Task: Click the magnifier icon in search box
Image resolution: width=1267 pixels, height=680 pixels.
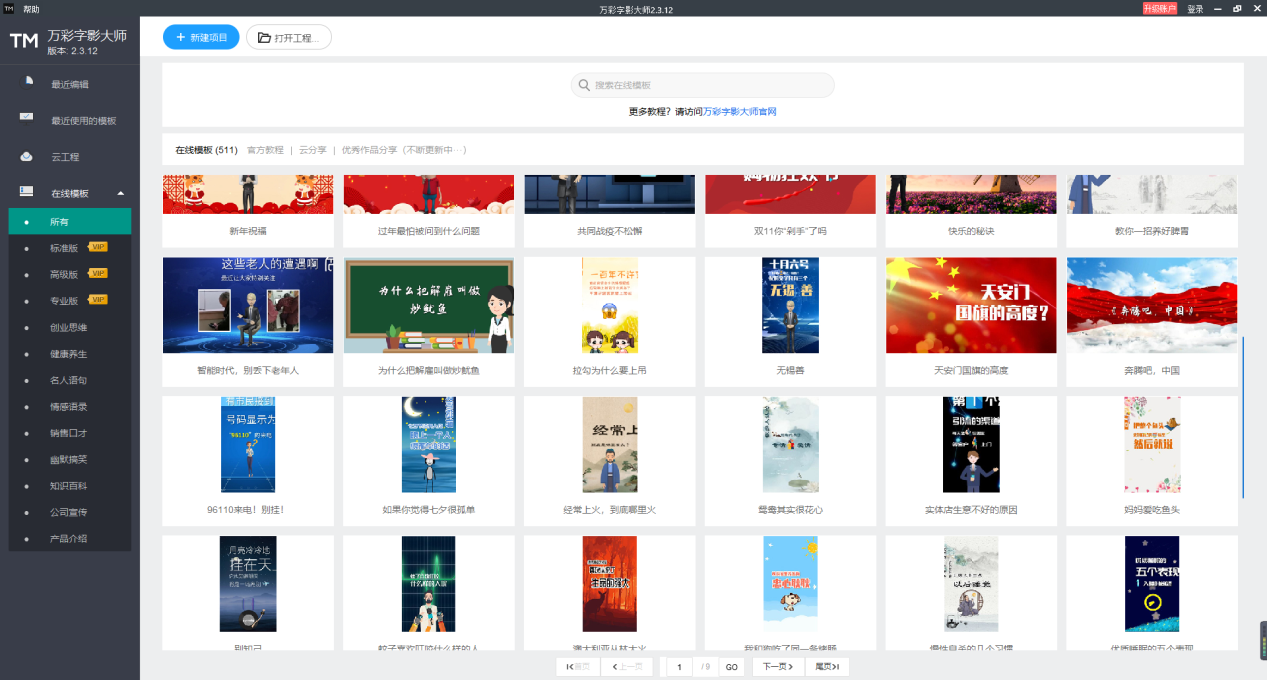Action: pos(583,85)
